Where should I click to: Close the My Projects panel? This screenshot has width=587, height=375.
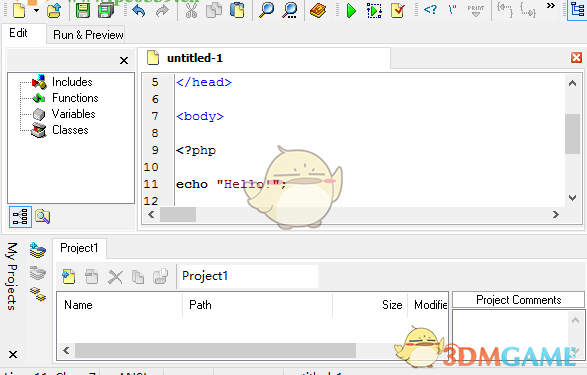point(13,354)
